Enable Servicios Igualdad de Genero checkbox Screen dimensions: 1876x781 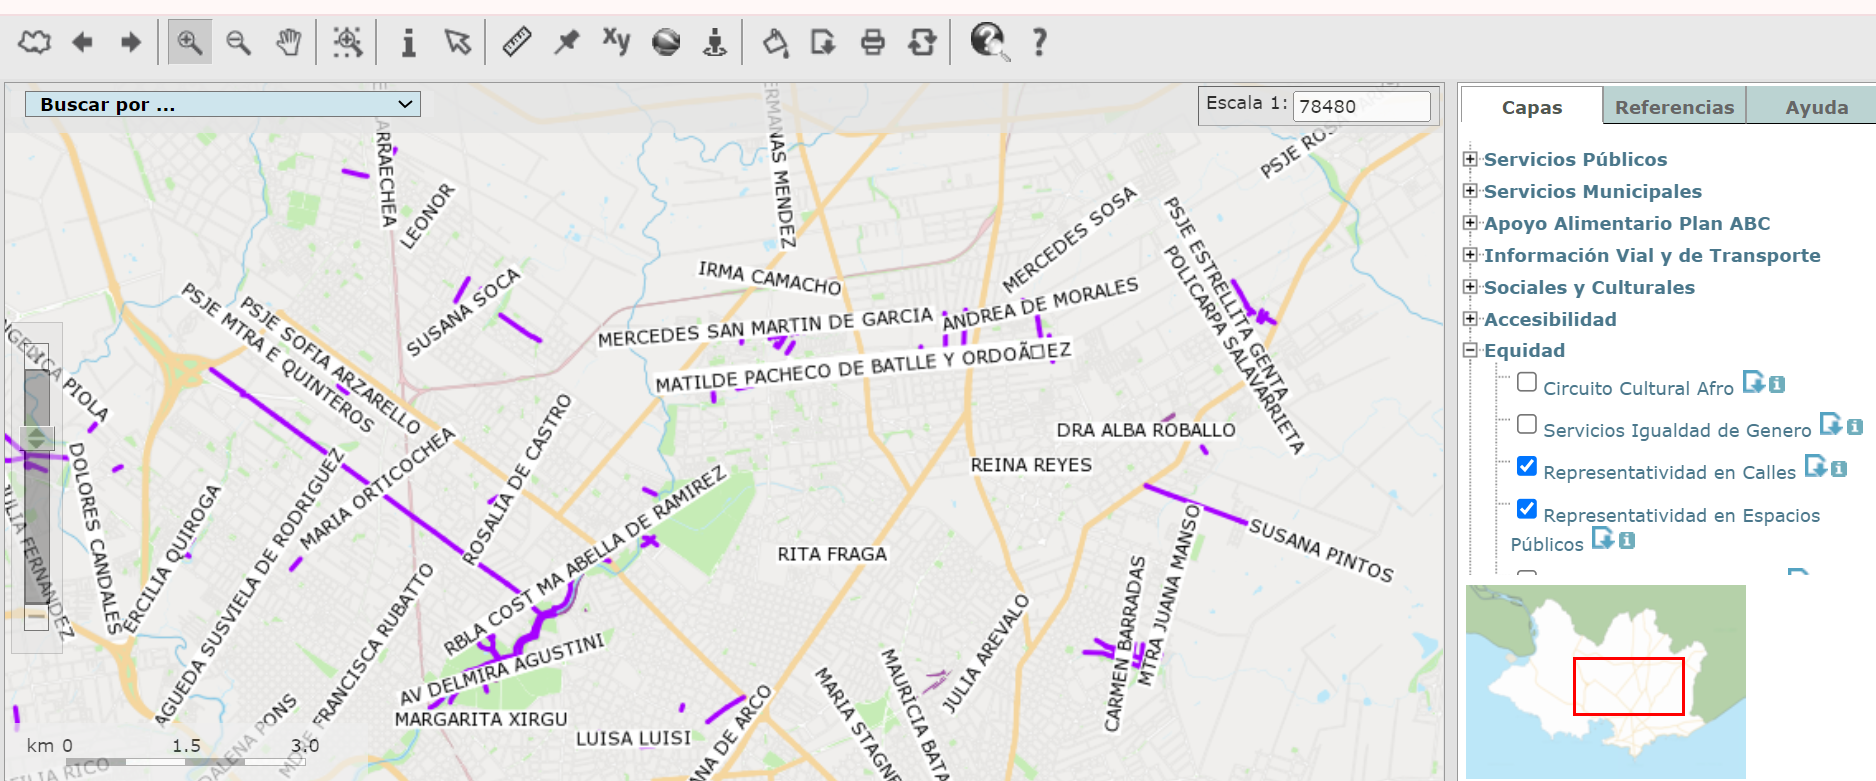[x=1527, y=424]
